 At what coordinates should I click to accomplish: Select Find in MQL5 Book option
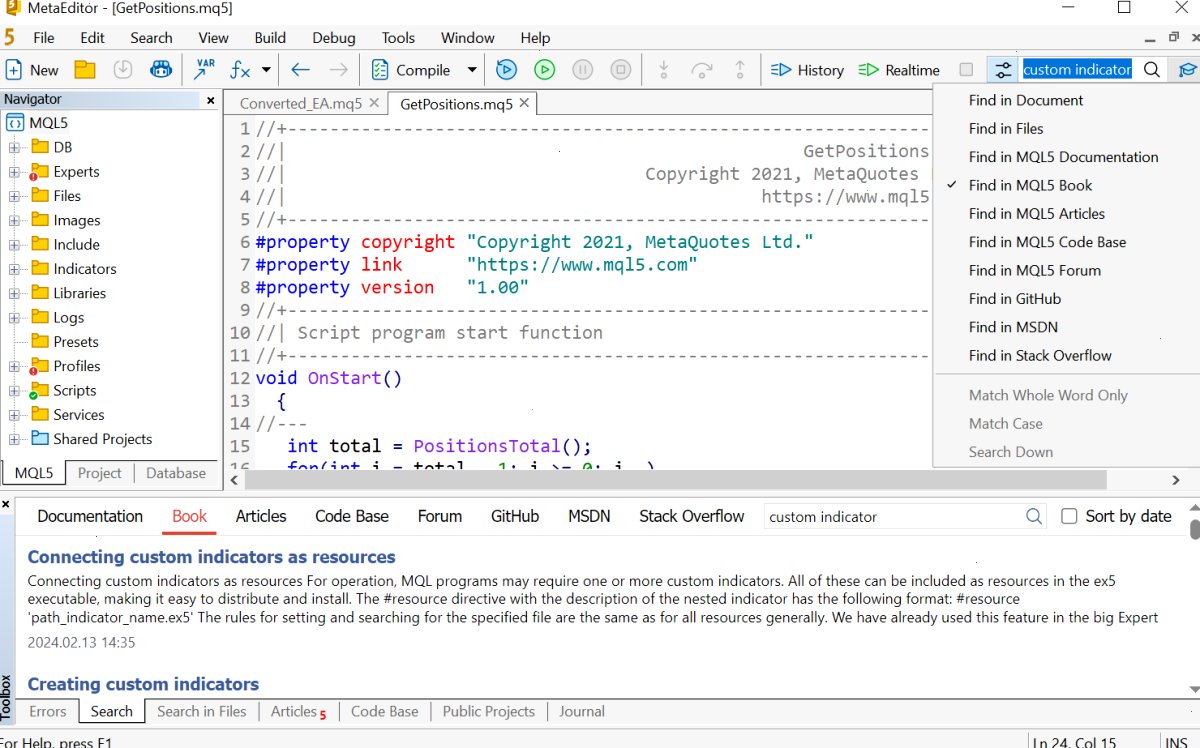1030,185
